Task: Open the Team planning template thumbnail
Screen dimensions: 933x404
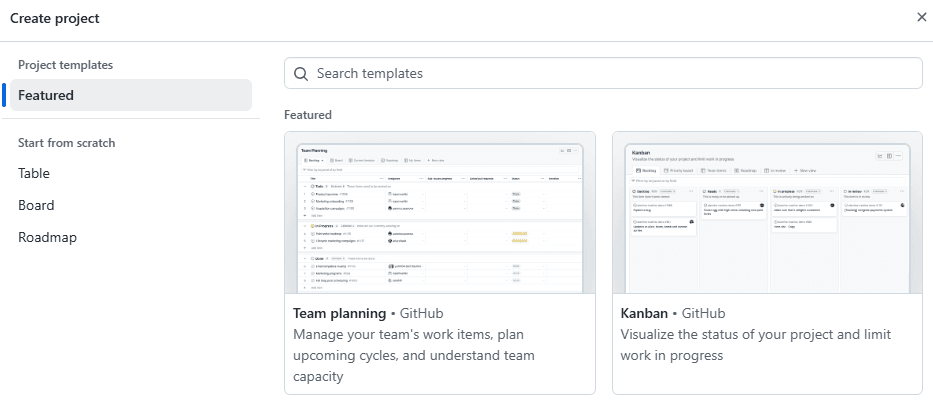Action: tap(440, 213)
